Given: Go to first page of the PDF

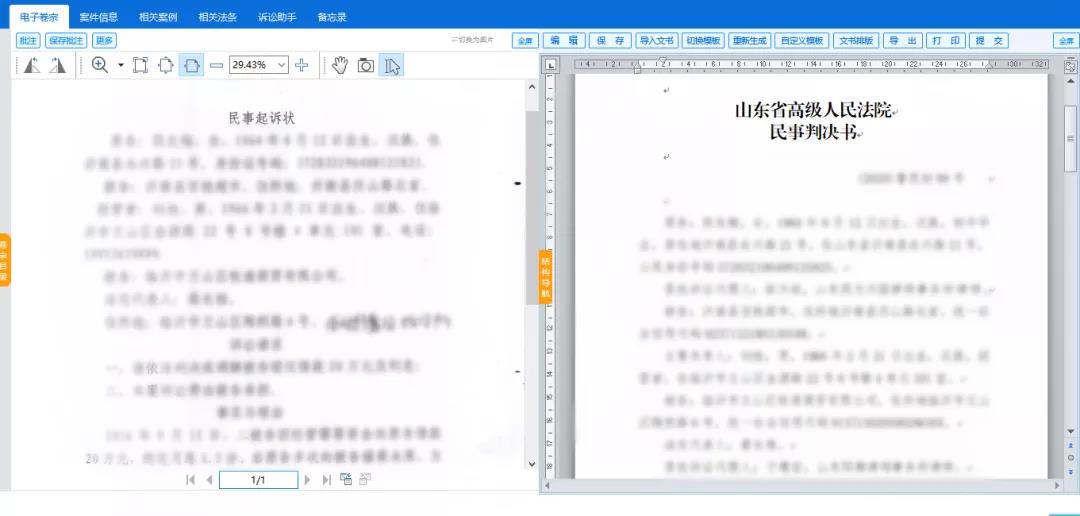Looking at the screenshot, I should pos(191,480).
